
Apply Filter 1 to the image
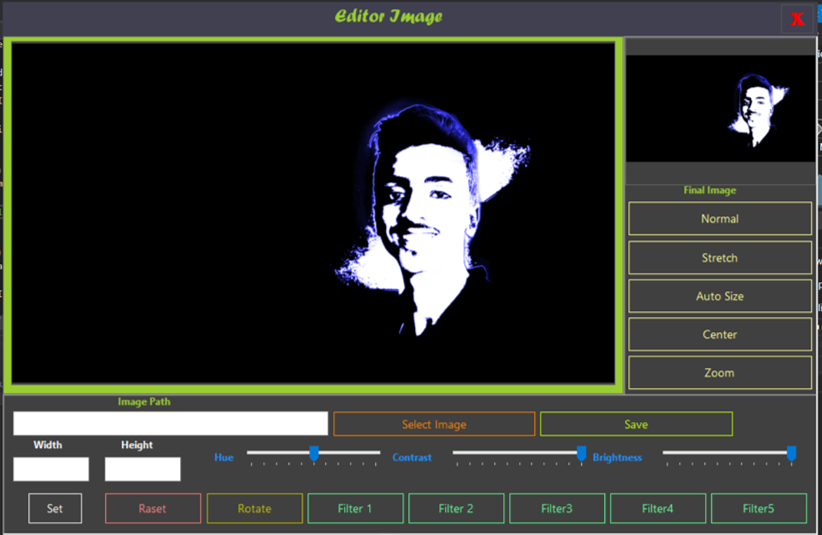click(x=355, y=509)
